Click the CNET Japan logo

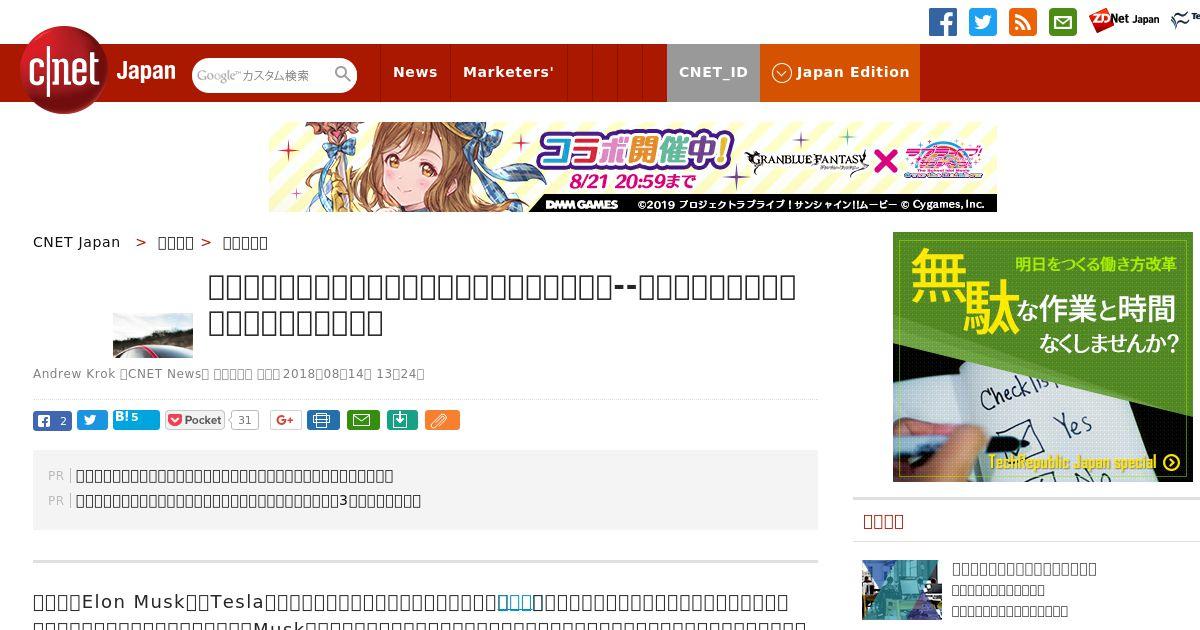click(x=97, y=71)
